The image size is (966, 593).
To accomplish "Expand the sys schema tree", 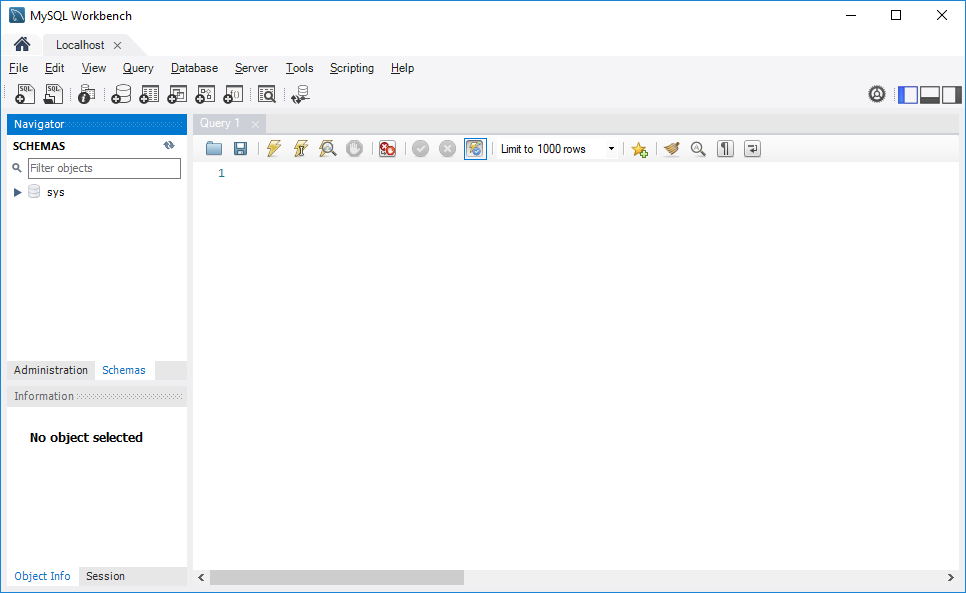I will 18,192.
